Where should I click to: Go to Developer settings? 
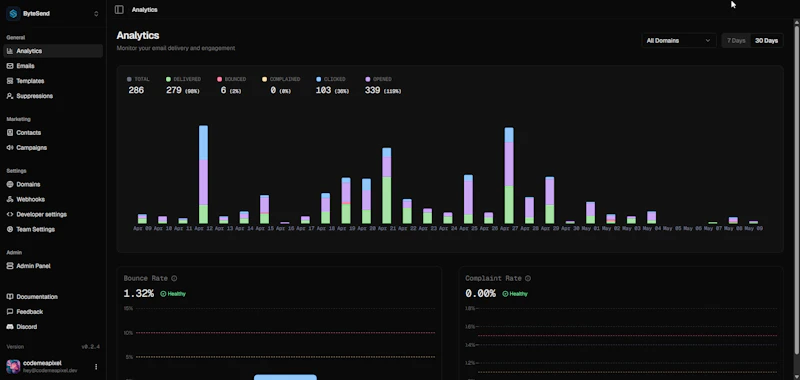pyautogui.click(x=53, y=215)
